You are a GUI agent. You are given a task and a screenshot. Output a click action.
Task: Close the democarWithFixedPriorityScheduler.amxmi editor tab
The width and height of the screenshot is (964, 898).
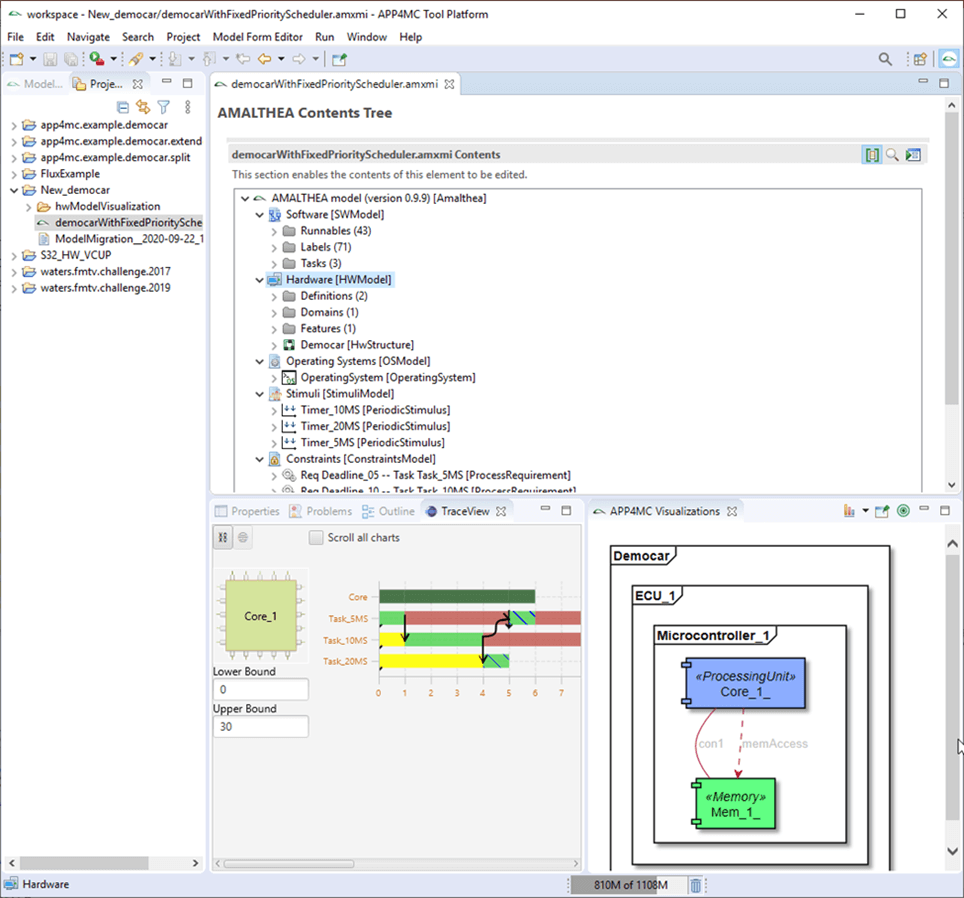click(x=449, y=84)
